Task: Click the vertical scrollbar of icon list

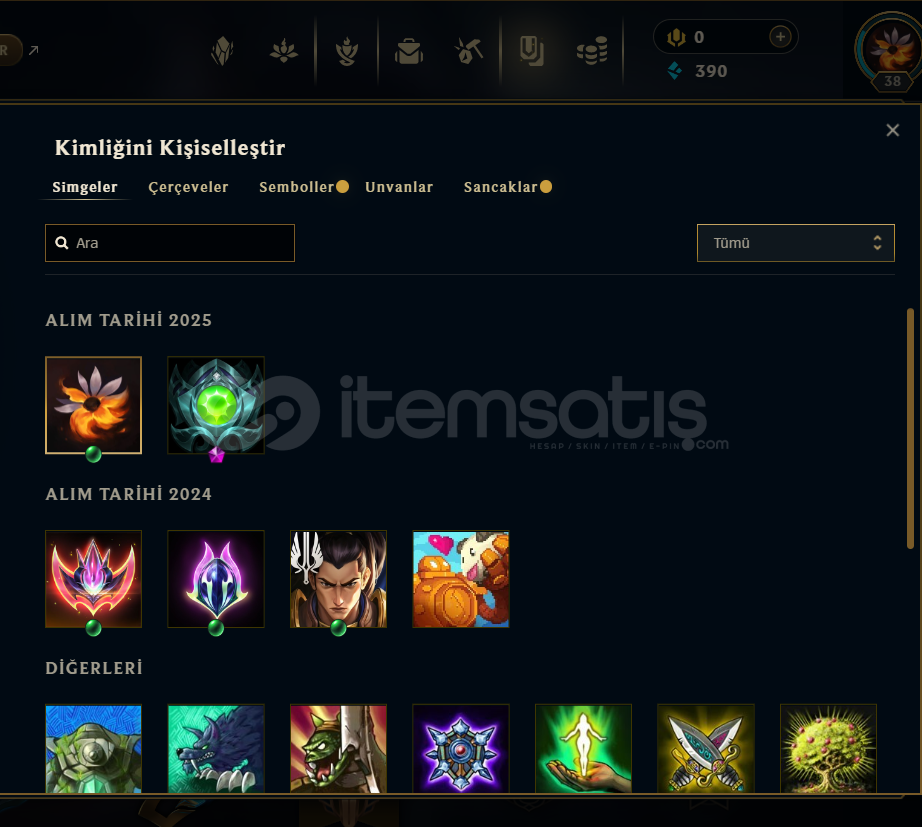Action: click(x=910, y=429)
